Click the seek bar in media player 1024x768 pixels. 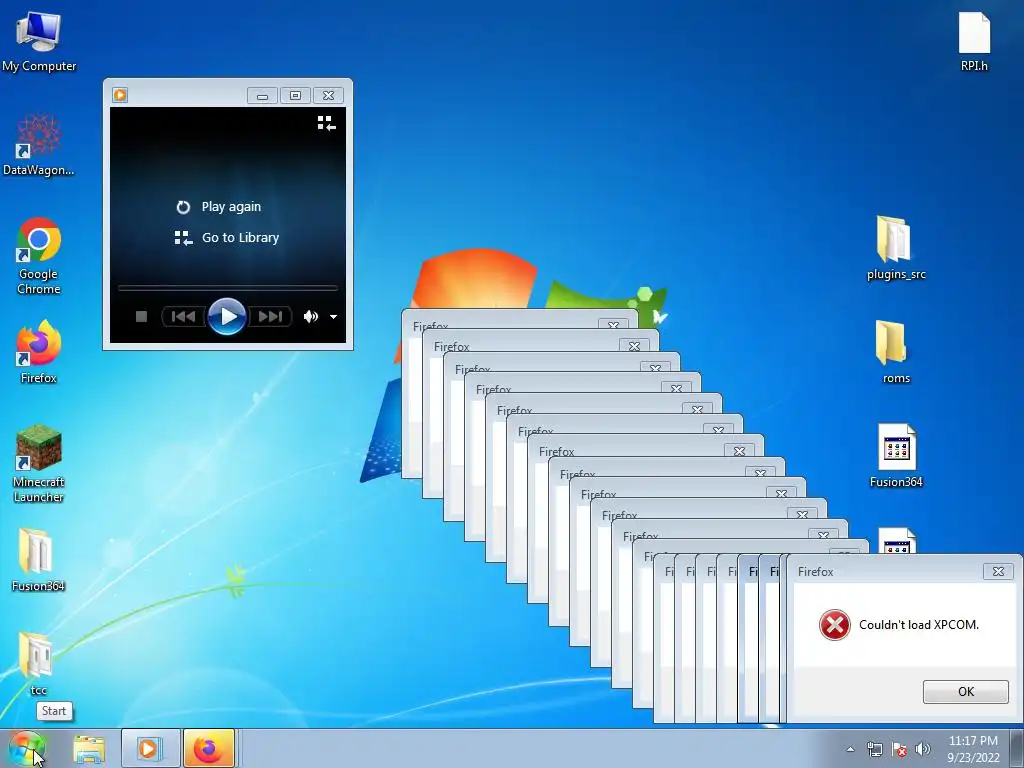click(x=227, y=287)
